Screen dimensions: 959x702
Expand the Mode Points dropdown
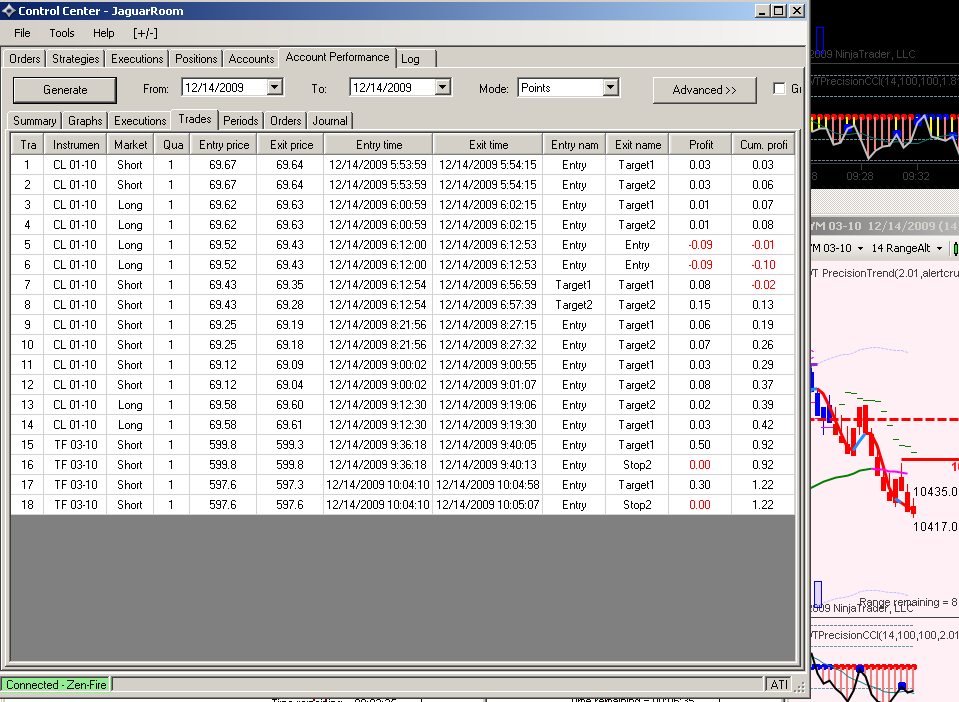click(x=610, y=87)
